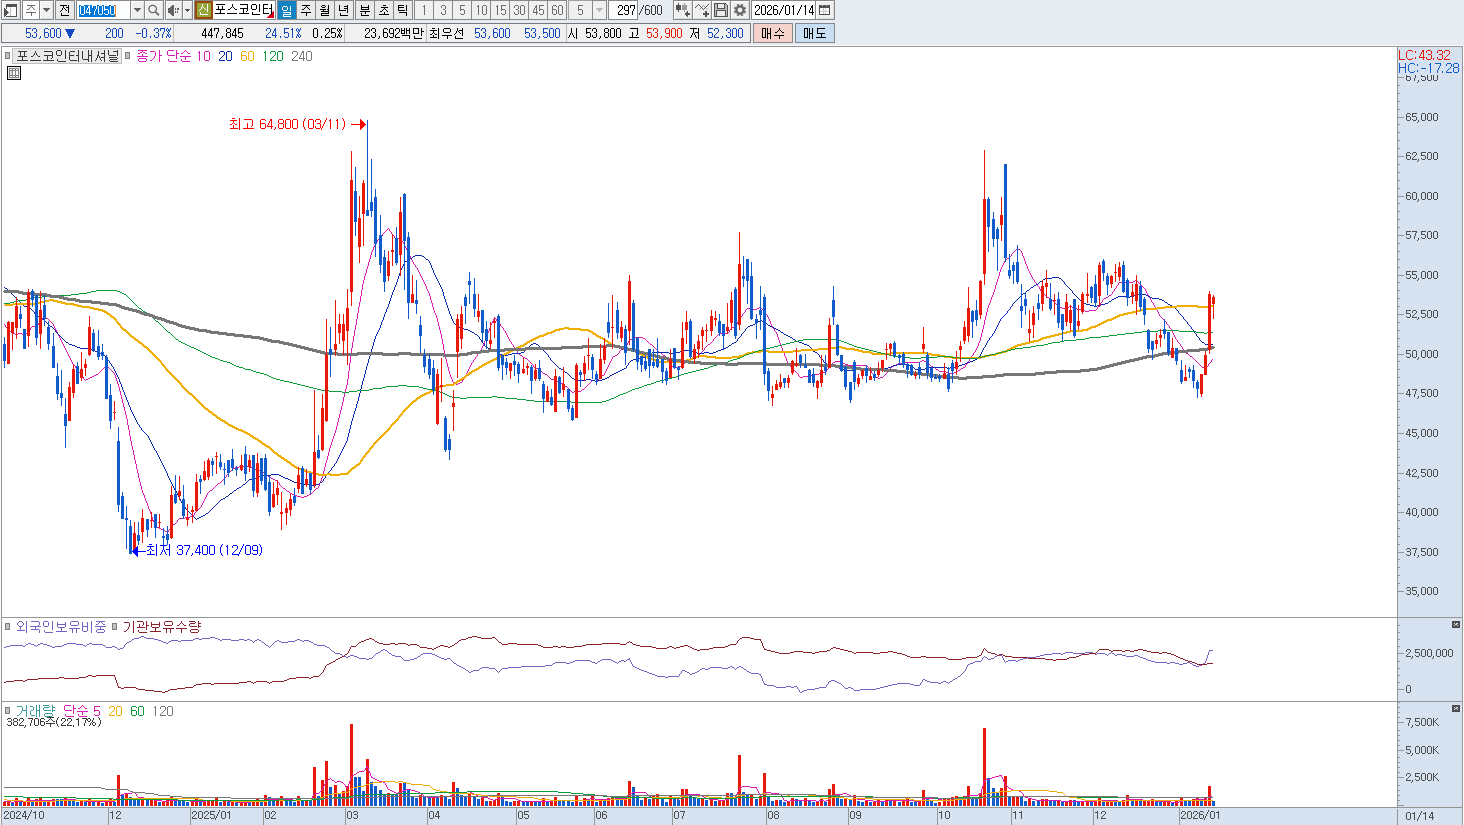1464x825 pixels.
Task: Select the daily (일) chart period
Action: pos(286,10)
